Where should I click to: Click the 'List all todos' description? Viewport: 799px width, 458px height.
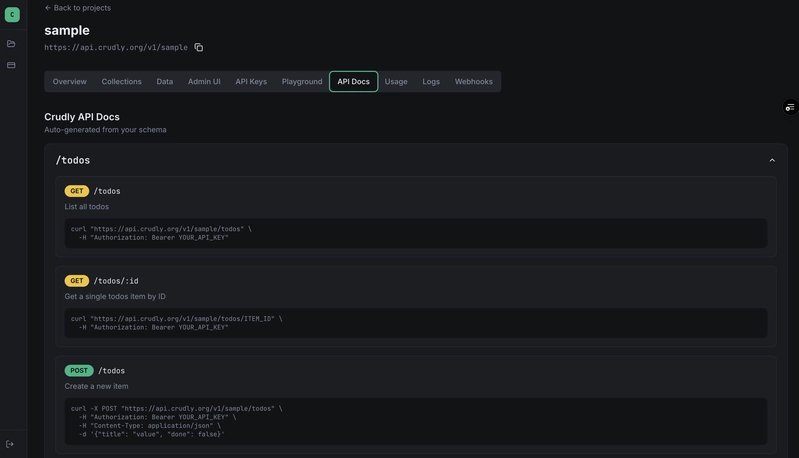pyautogui.click(x=87, y=207)
